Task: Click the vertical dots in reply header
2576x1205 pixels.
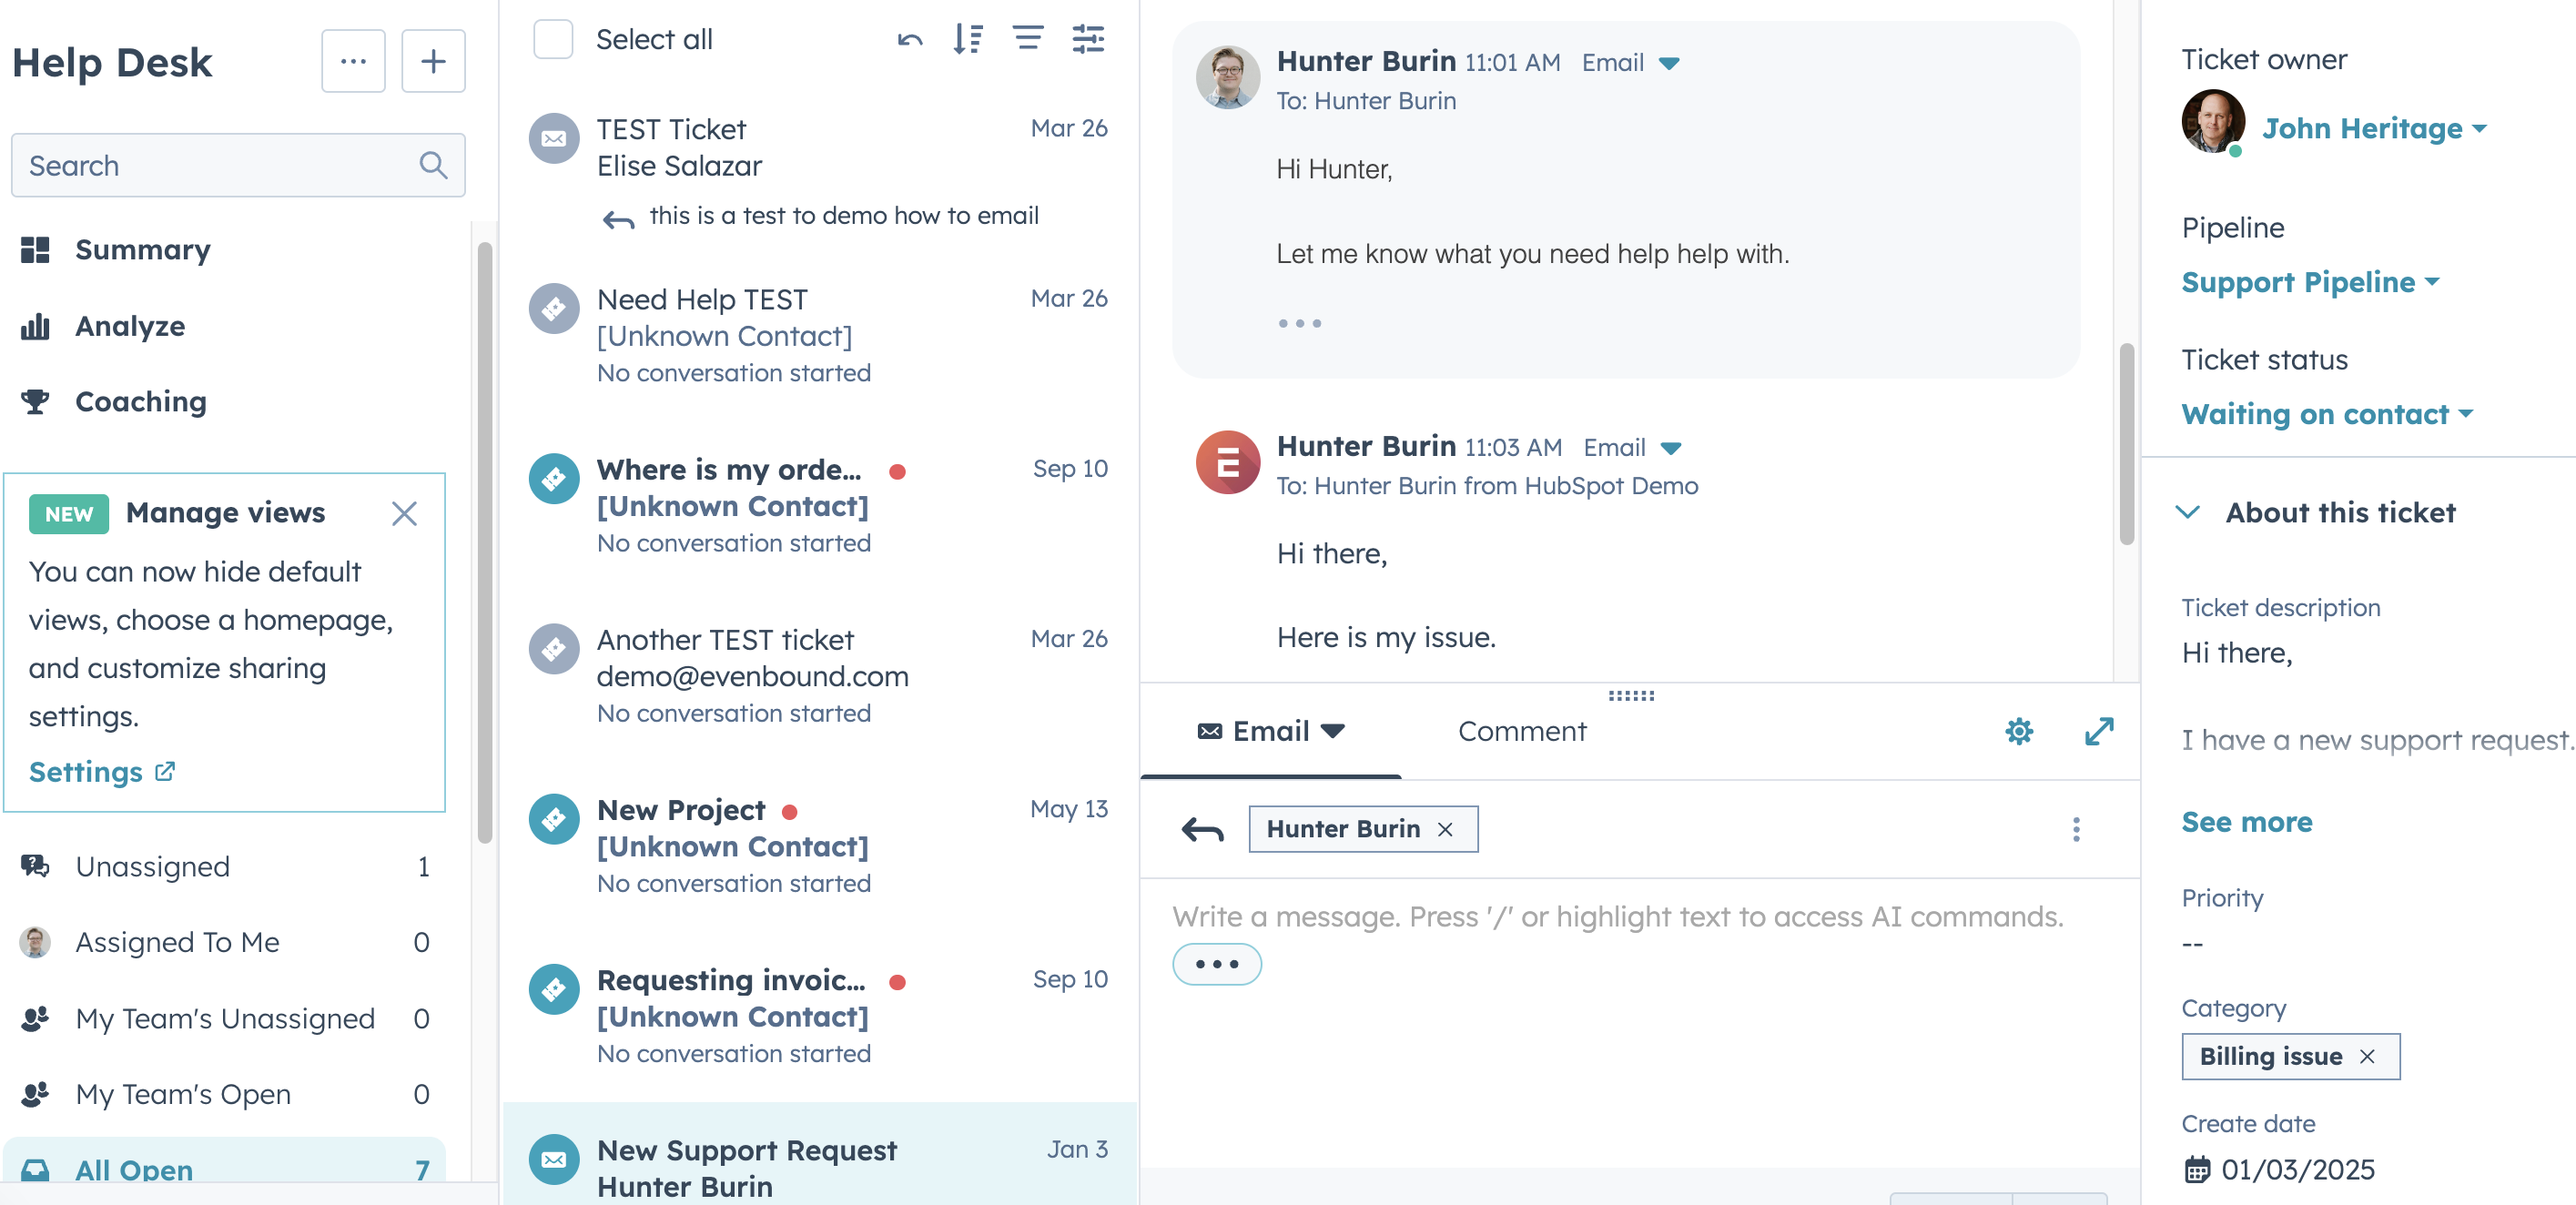Action: coord(2075,829)
